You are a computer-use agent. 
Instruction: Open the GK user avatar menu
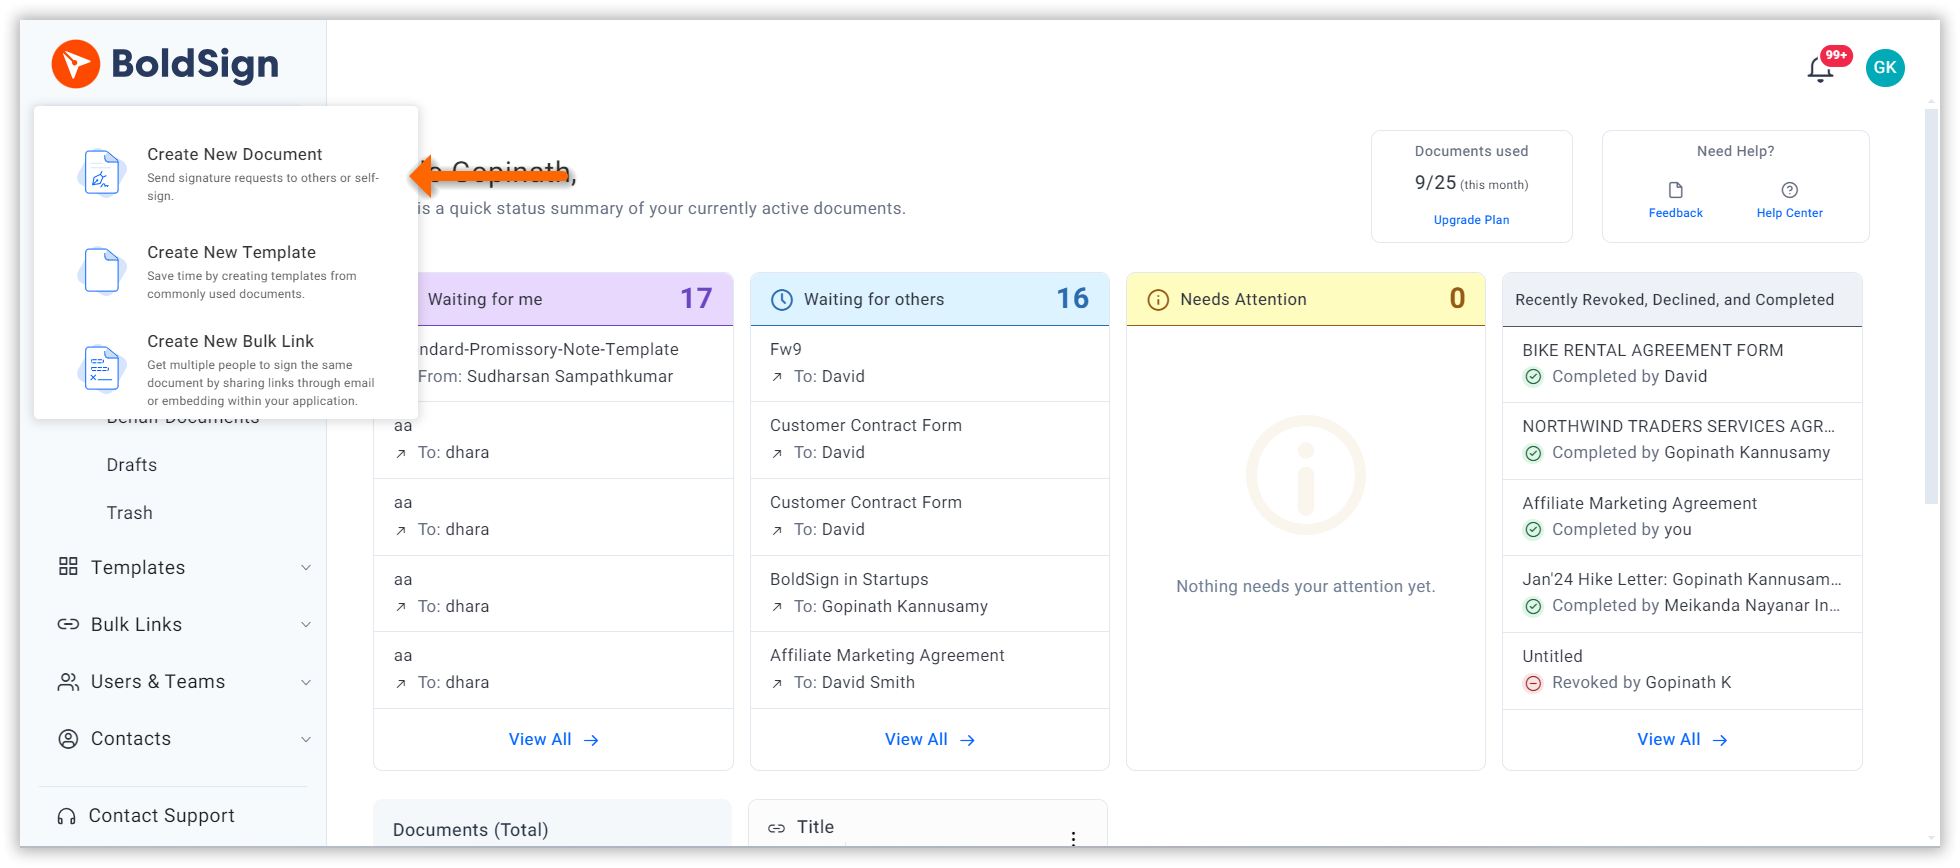(1885, 68)
